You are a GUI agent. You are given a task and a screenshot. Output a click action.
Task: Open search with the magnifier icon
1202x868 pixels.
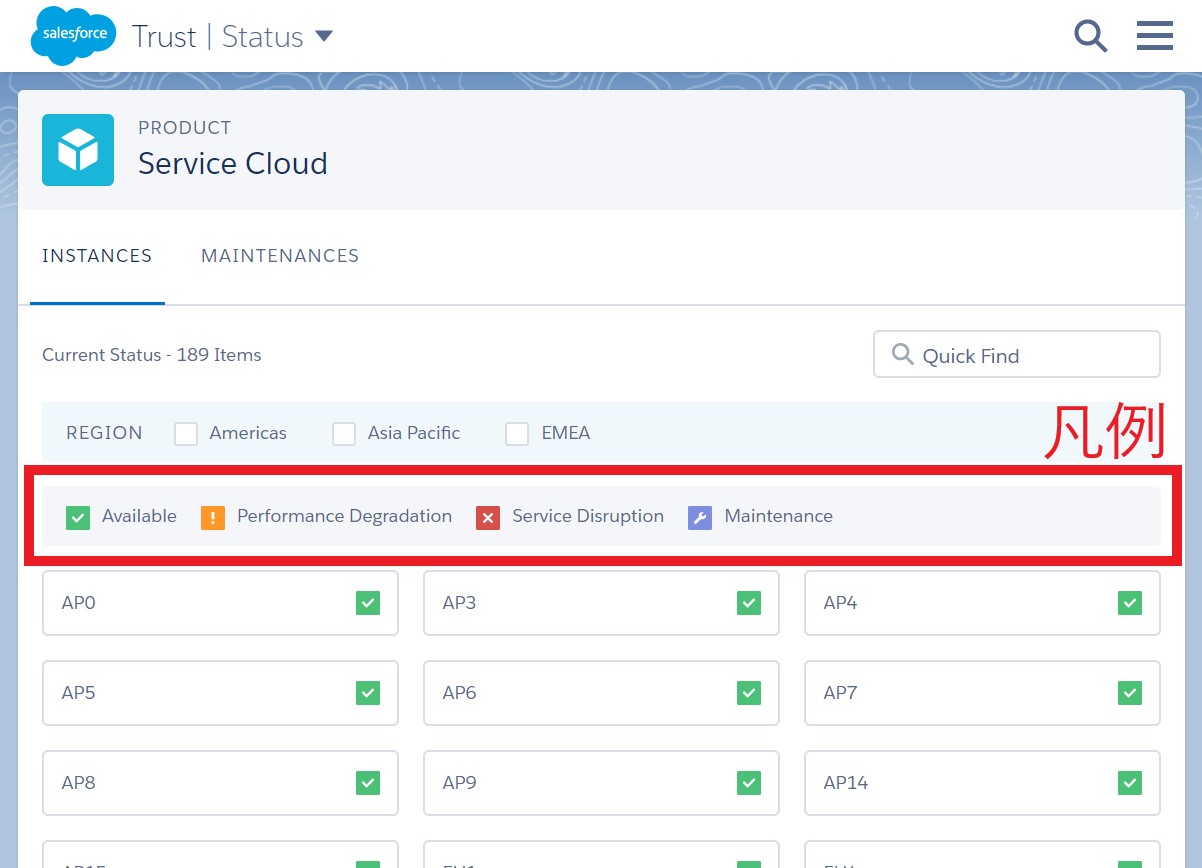click(x=1090, y=37)
